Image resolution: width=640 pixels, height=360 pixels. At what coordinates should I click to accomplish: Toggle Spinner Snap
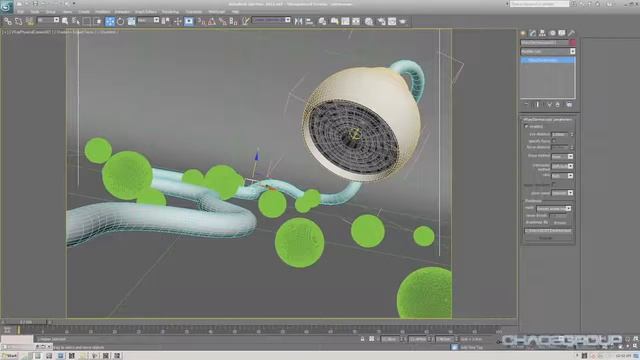(x=233, y=21)
